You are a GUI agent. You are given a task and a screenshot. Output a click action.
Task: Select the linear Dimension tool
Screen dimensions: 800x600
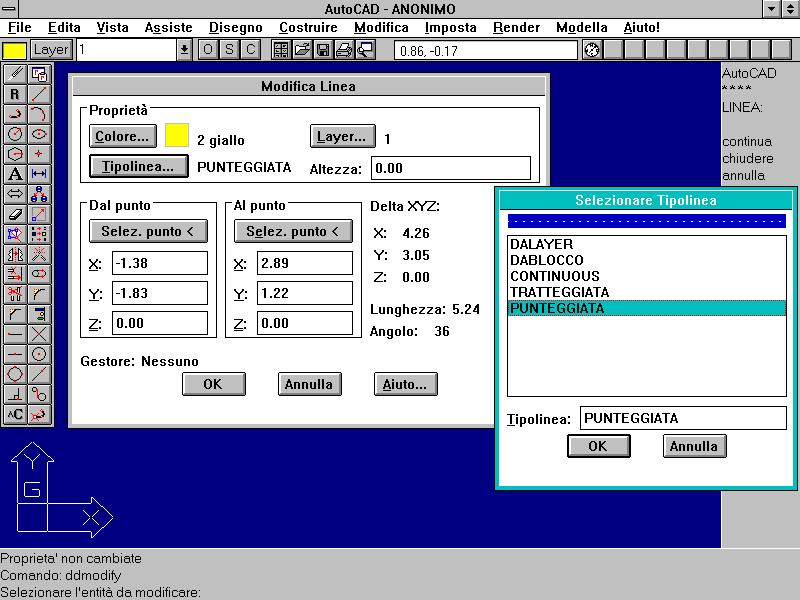[39, 174]
